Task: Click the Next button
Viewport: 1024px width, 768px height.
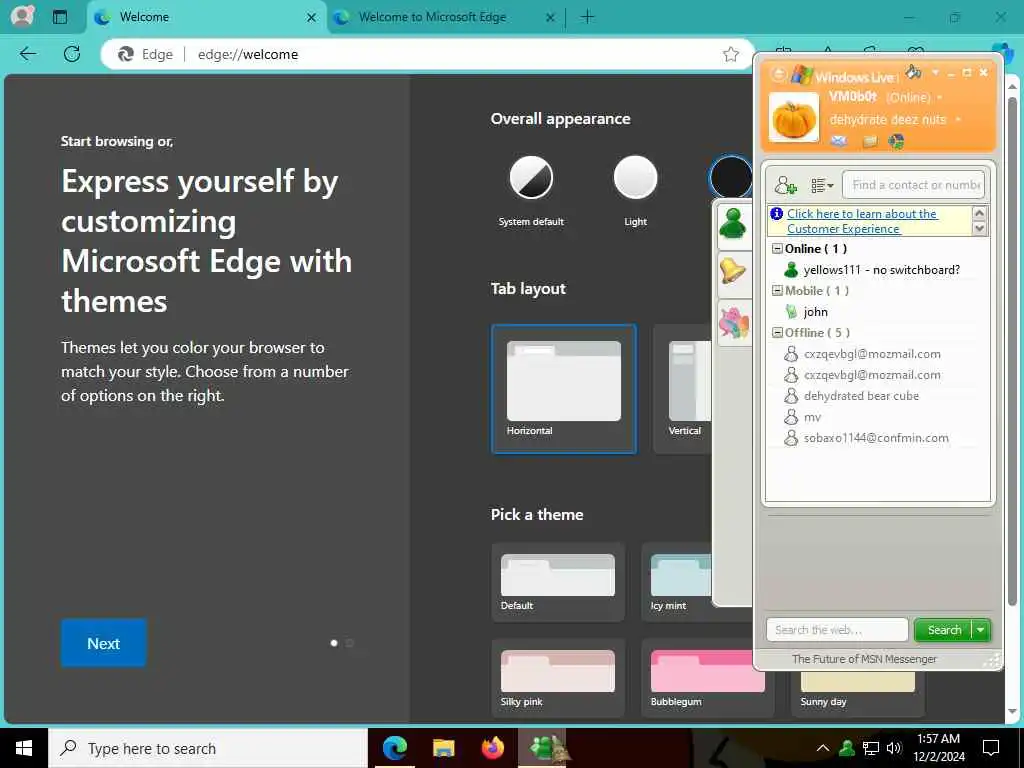Action: coord(104,643)
